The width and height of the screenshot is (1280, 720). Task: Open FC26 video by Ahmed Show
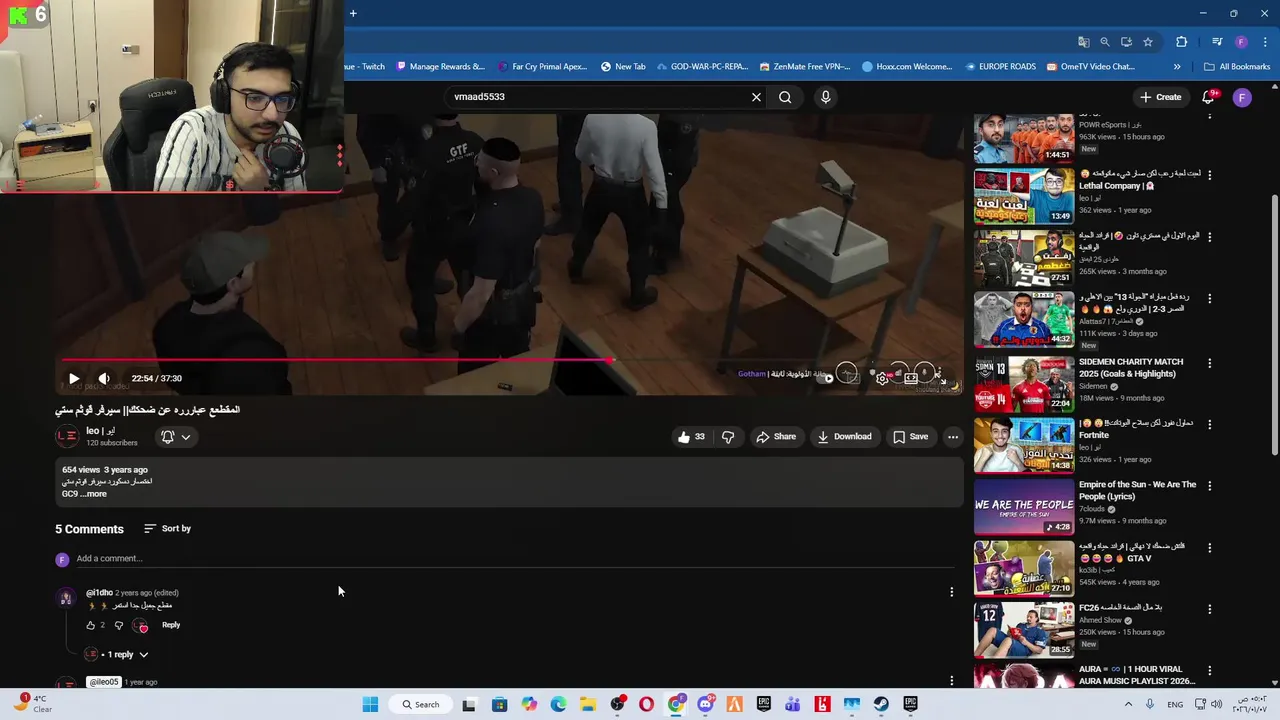[1024, 628]
